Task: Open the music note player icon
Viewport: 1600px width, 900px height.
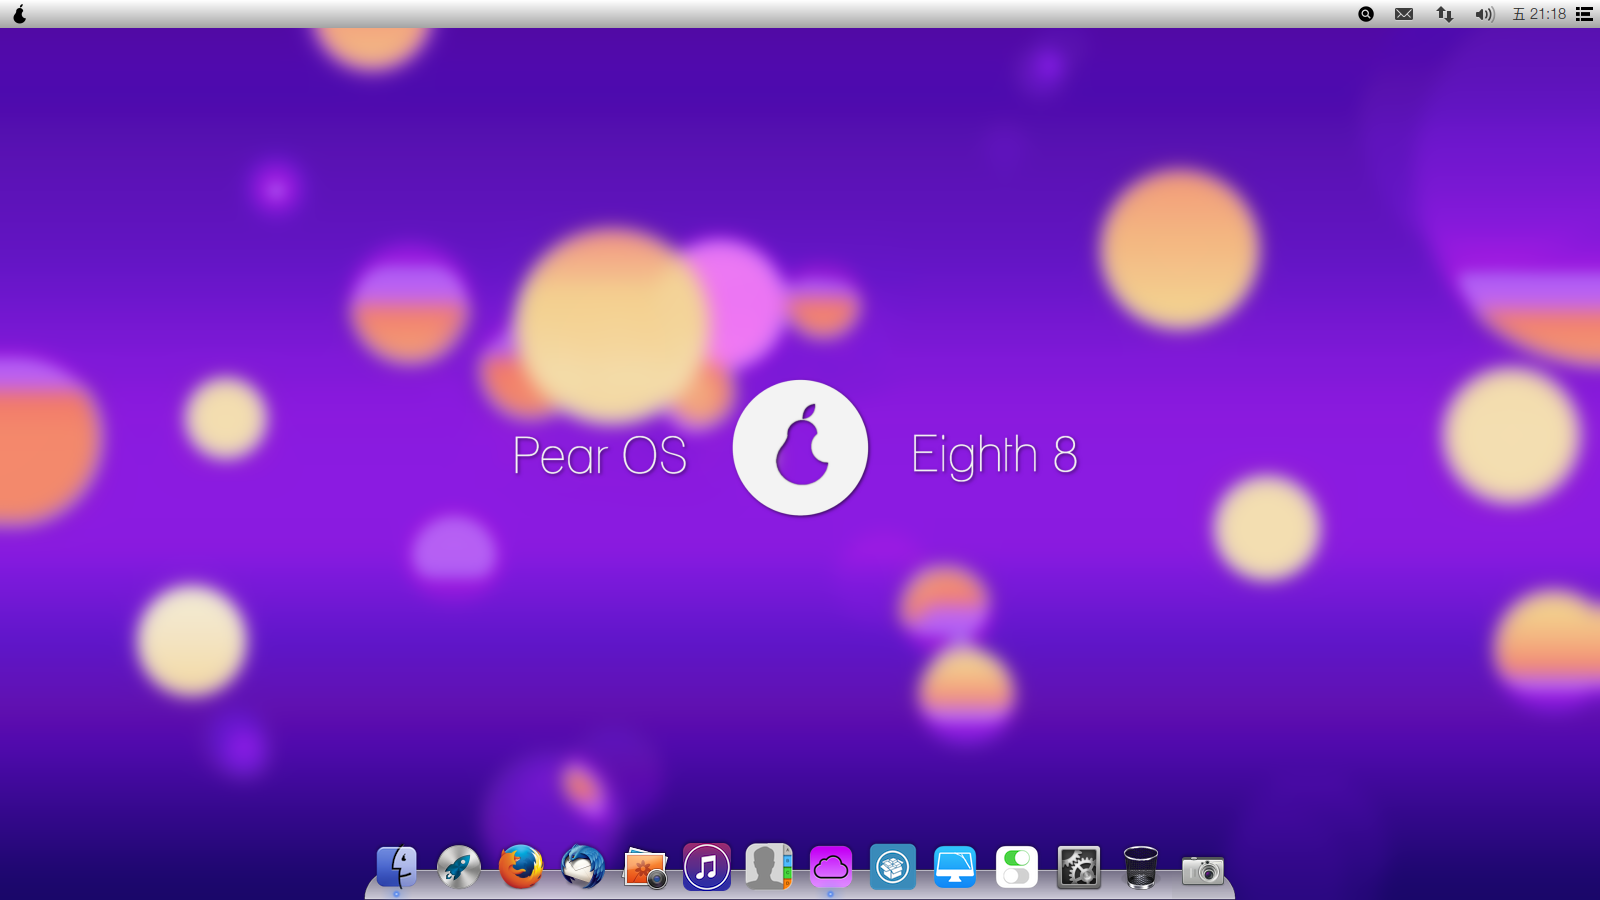Action: click(707, 867)
